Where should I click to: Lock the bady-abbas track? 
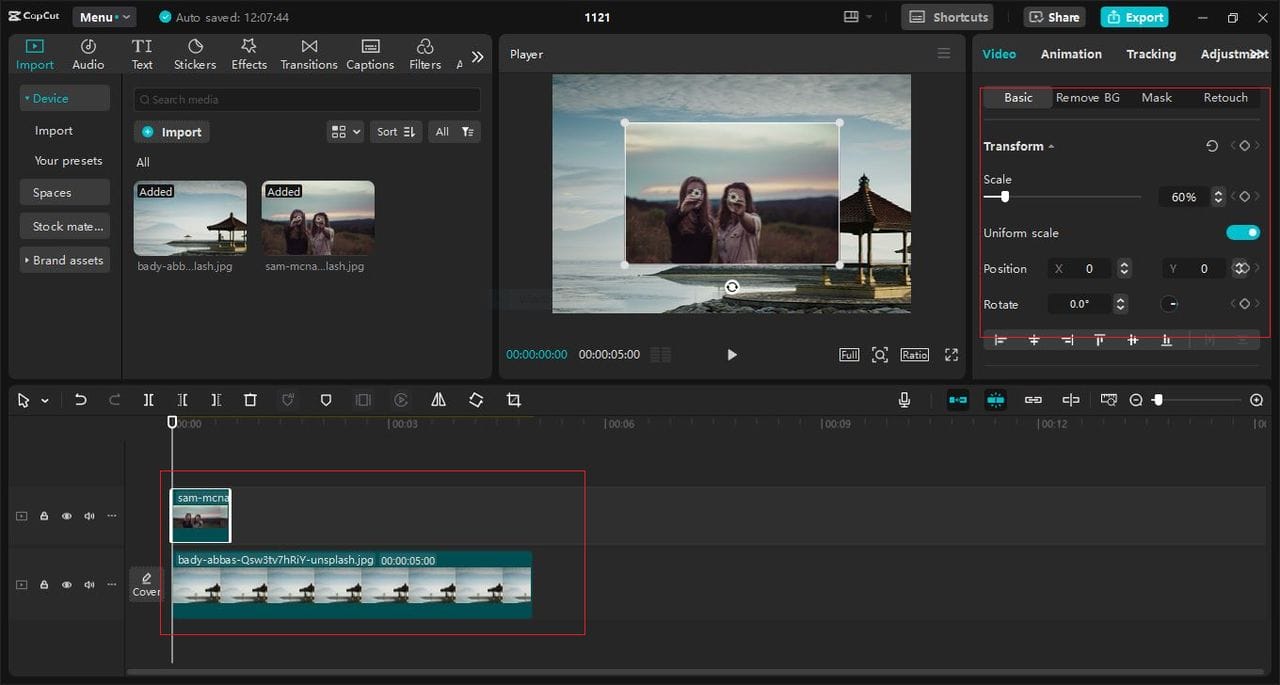coord(43,584)
